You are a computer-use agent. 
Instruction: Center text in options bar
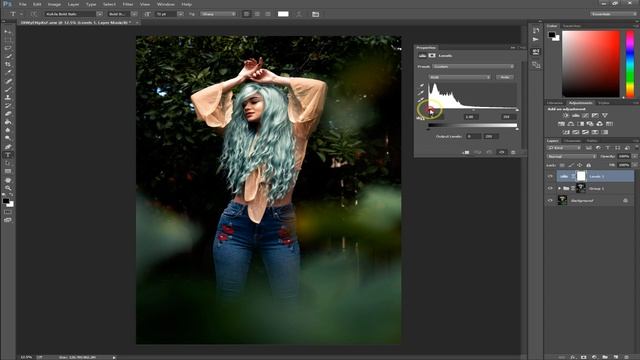(x=257, y=14)
